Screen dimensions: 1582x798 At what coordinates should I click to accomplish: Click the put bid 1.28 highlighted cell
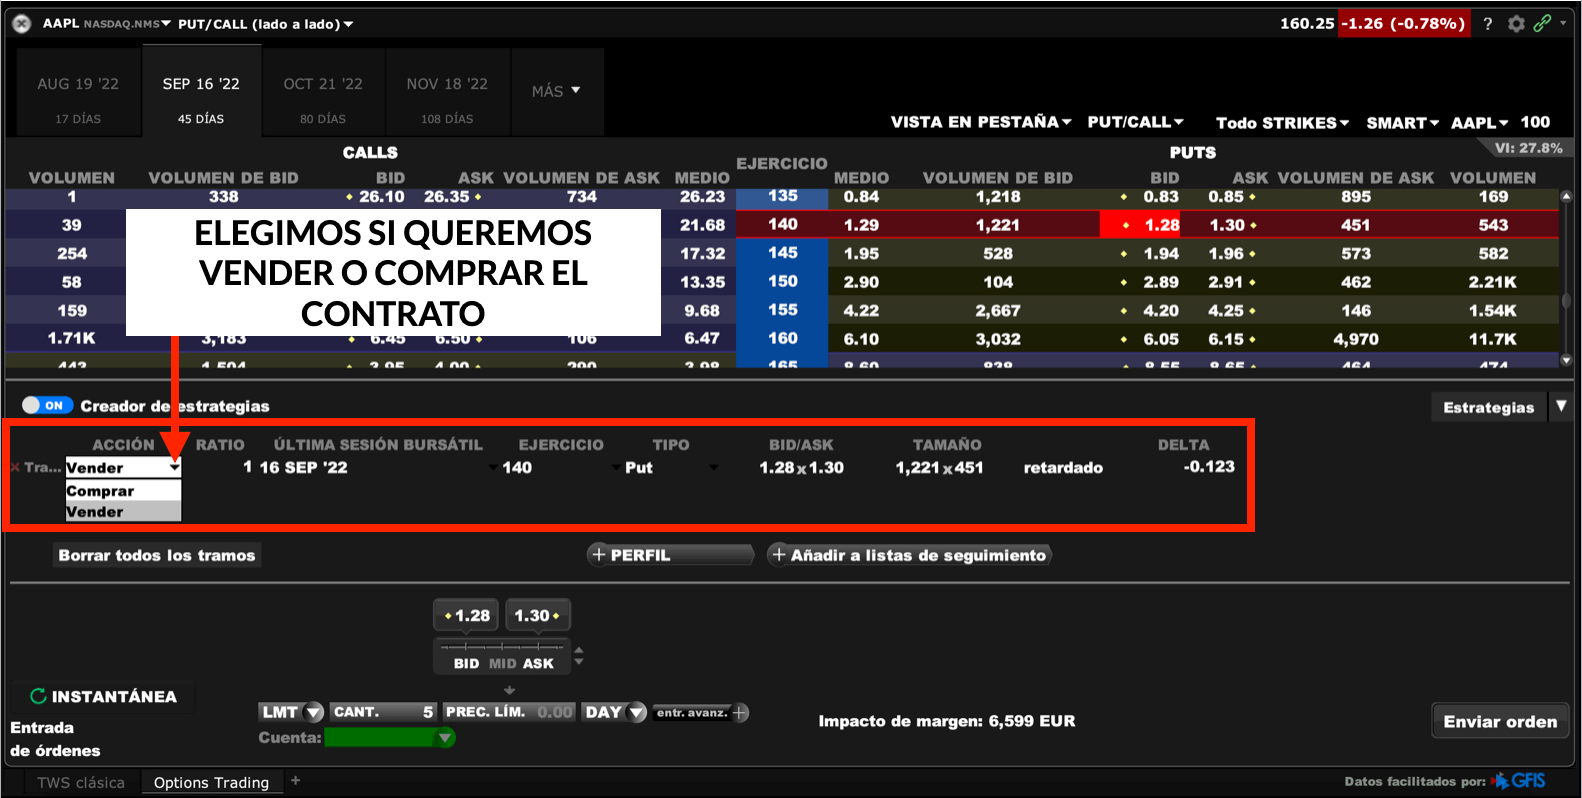[1140, 224]
